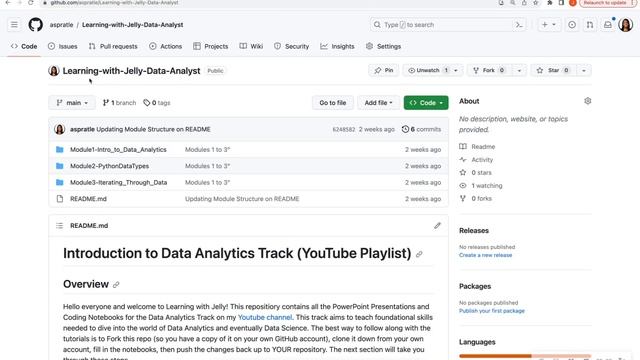Open the latest commit message link
640x360 pixels.
(153, 129)
